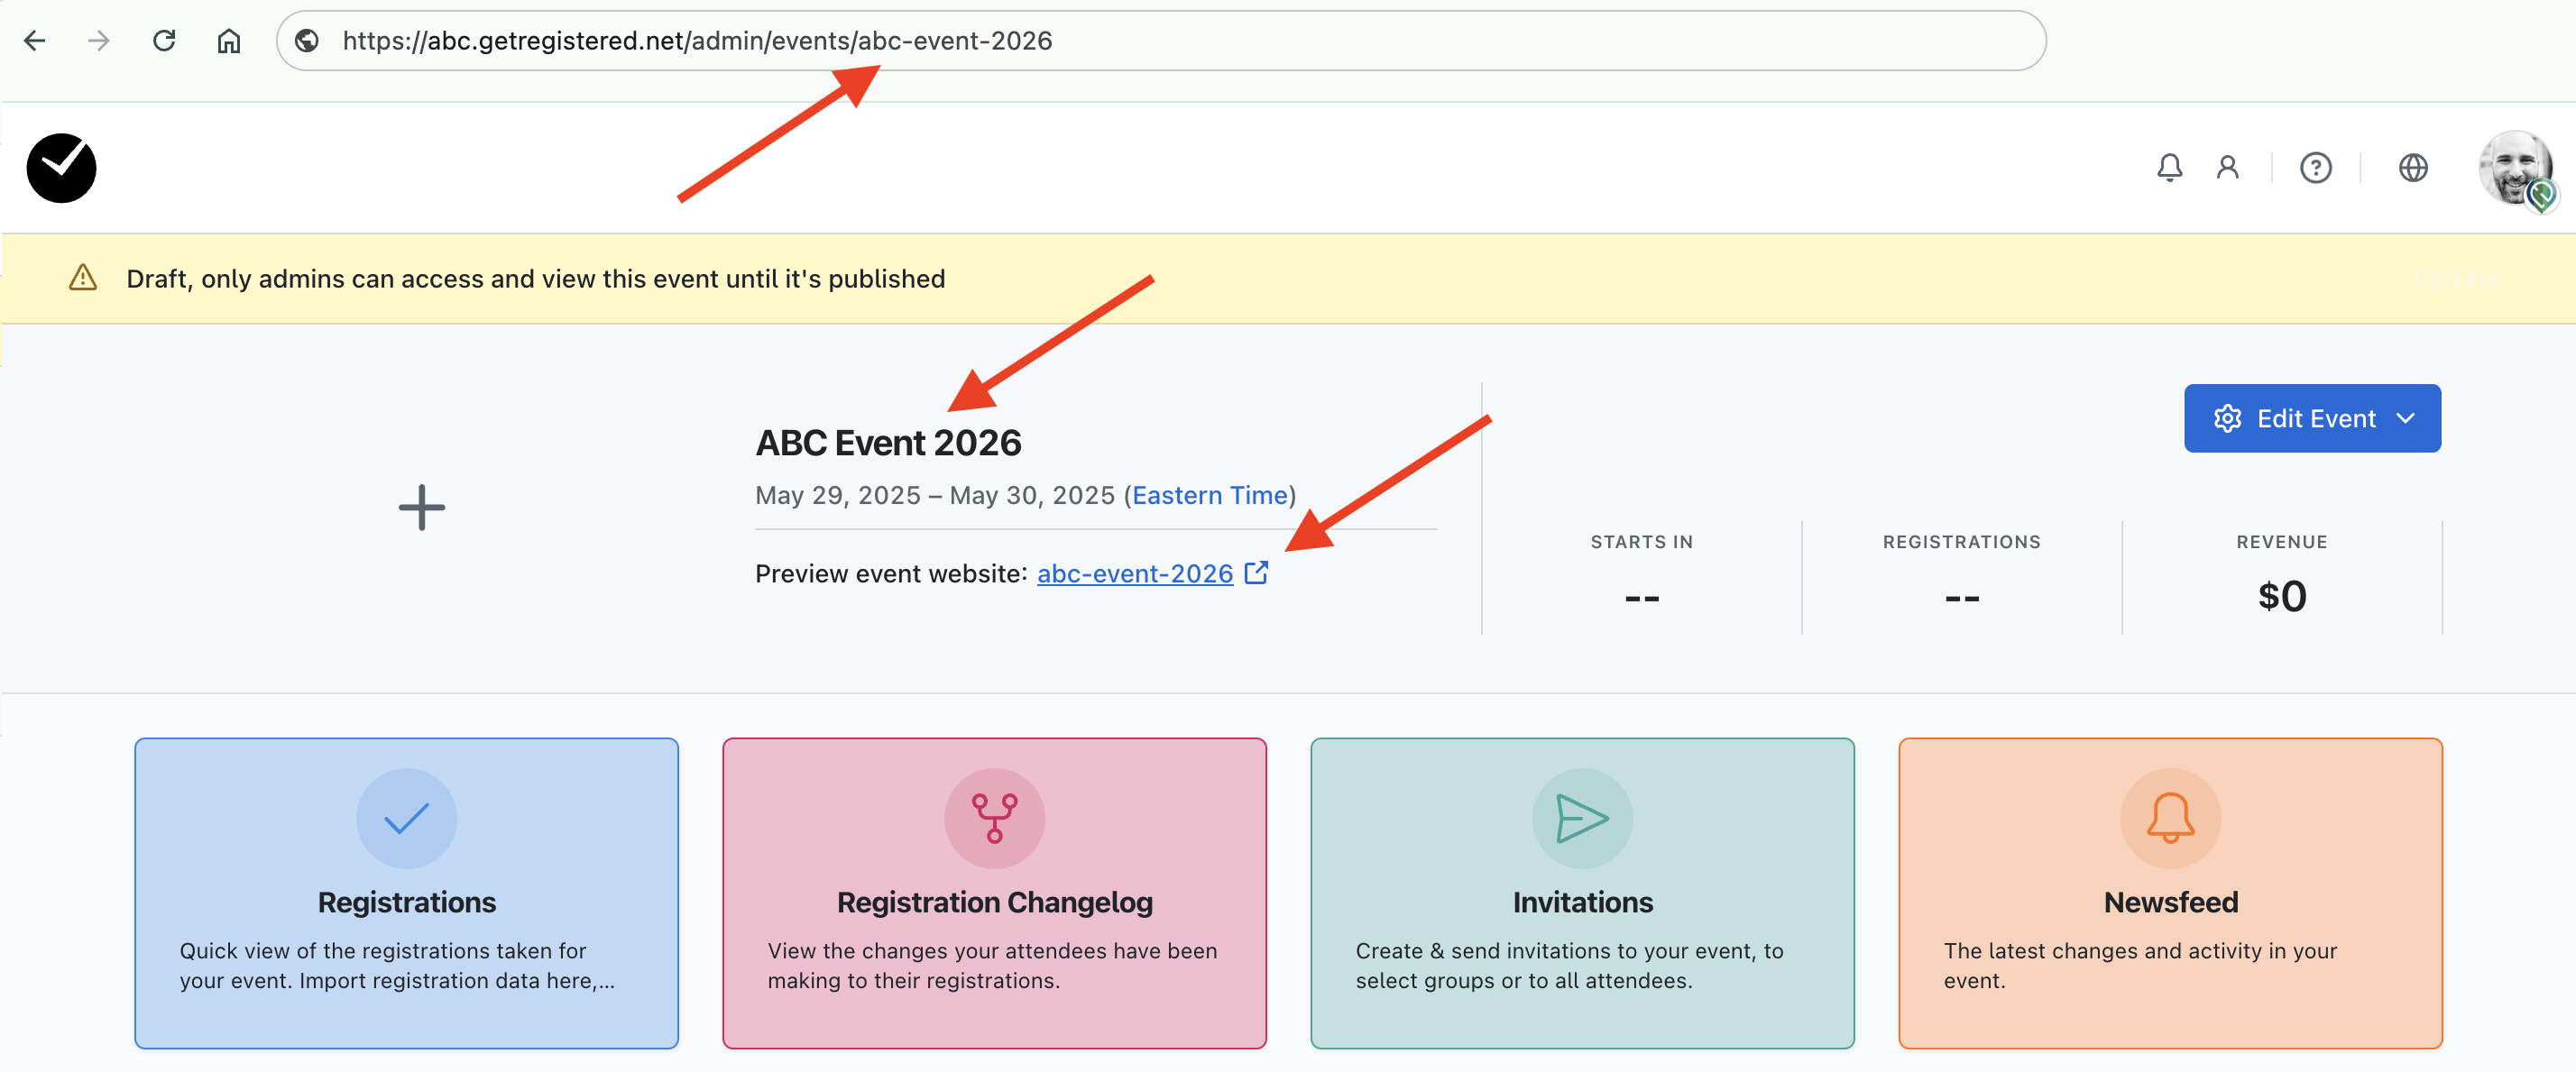Open notifications bell in header
The image size is (2576, 1072).
(x=2169, y=167)
